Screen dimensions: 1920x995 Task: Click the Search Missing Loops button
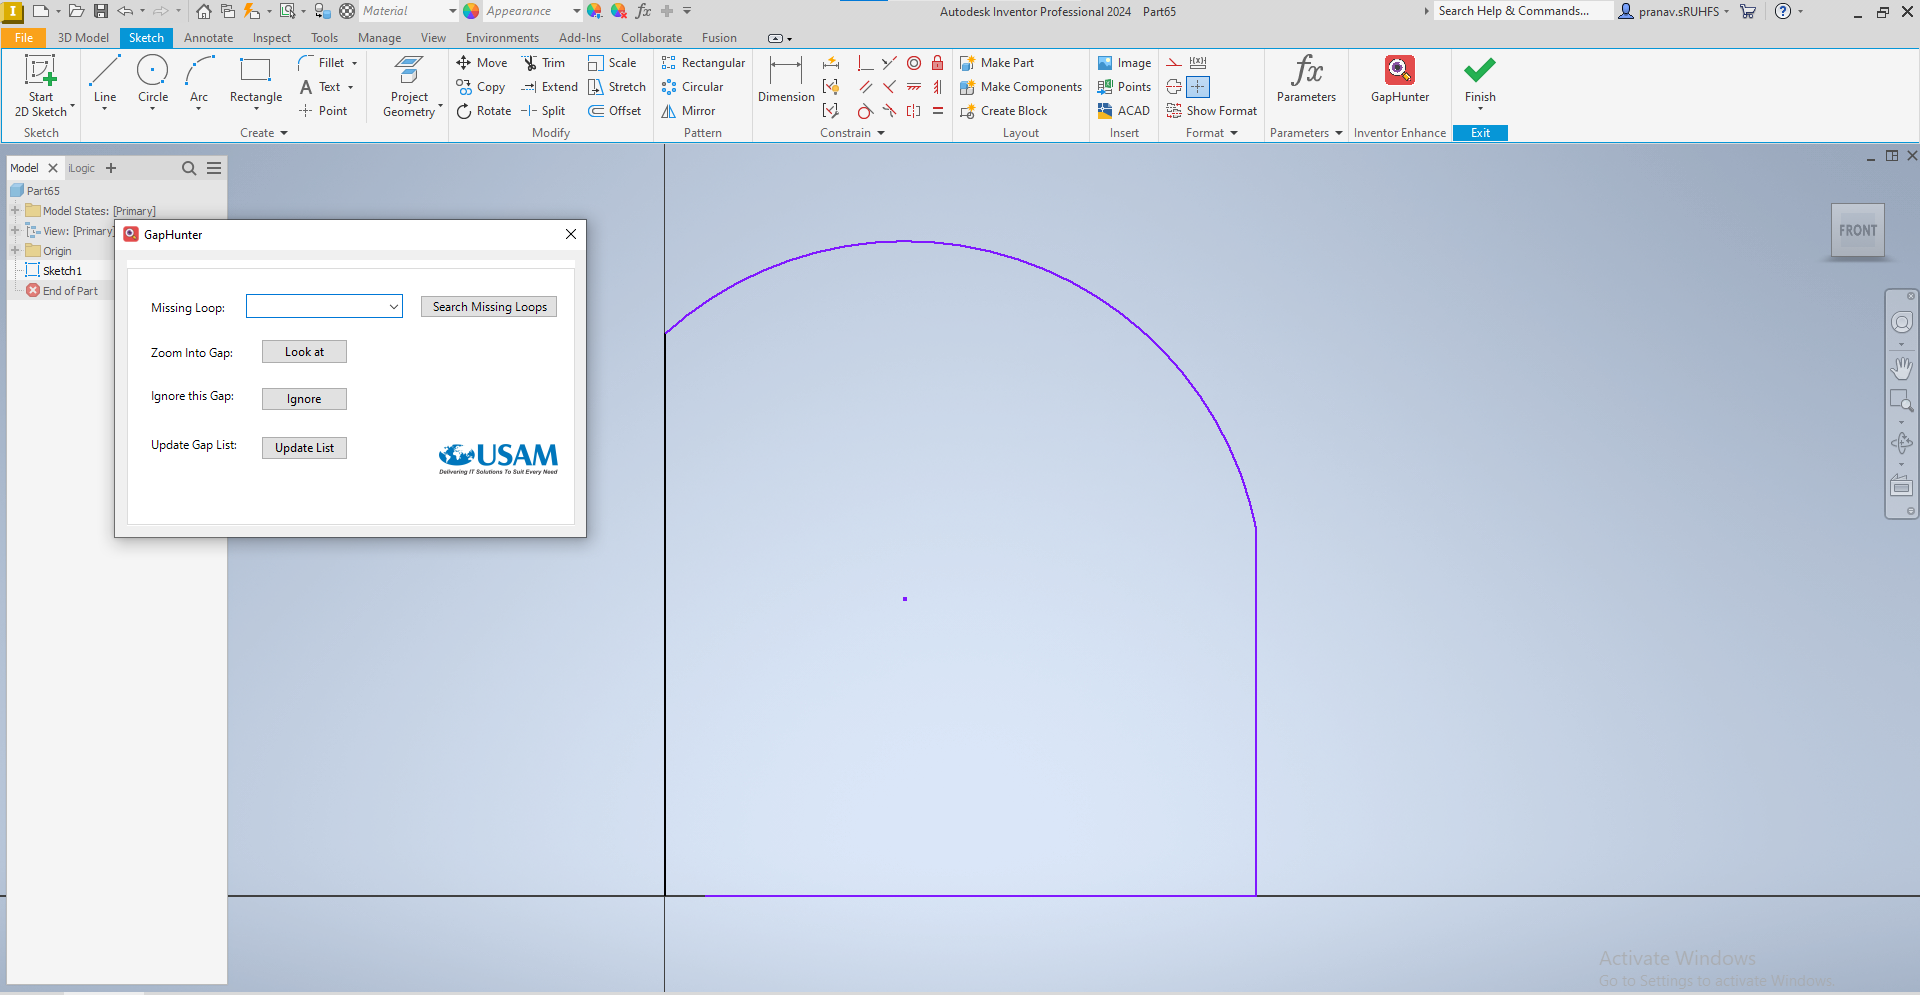[x=489, y=307]
